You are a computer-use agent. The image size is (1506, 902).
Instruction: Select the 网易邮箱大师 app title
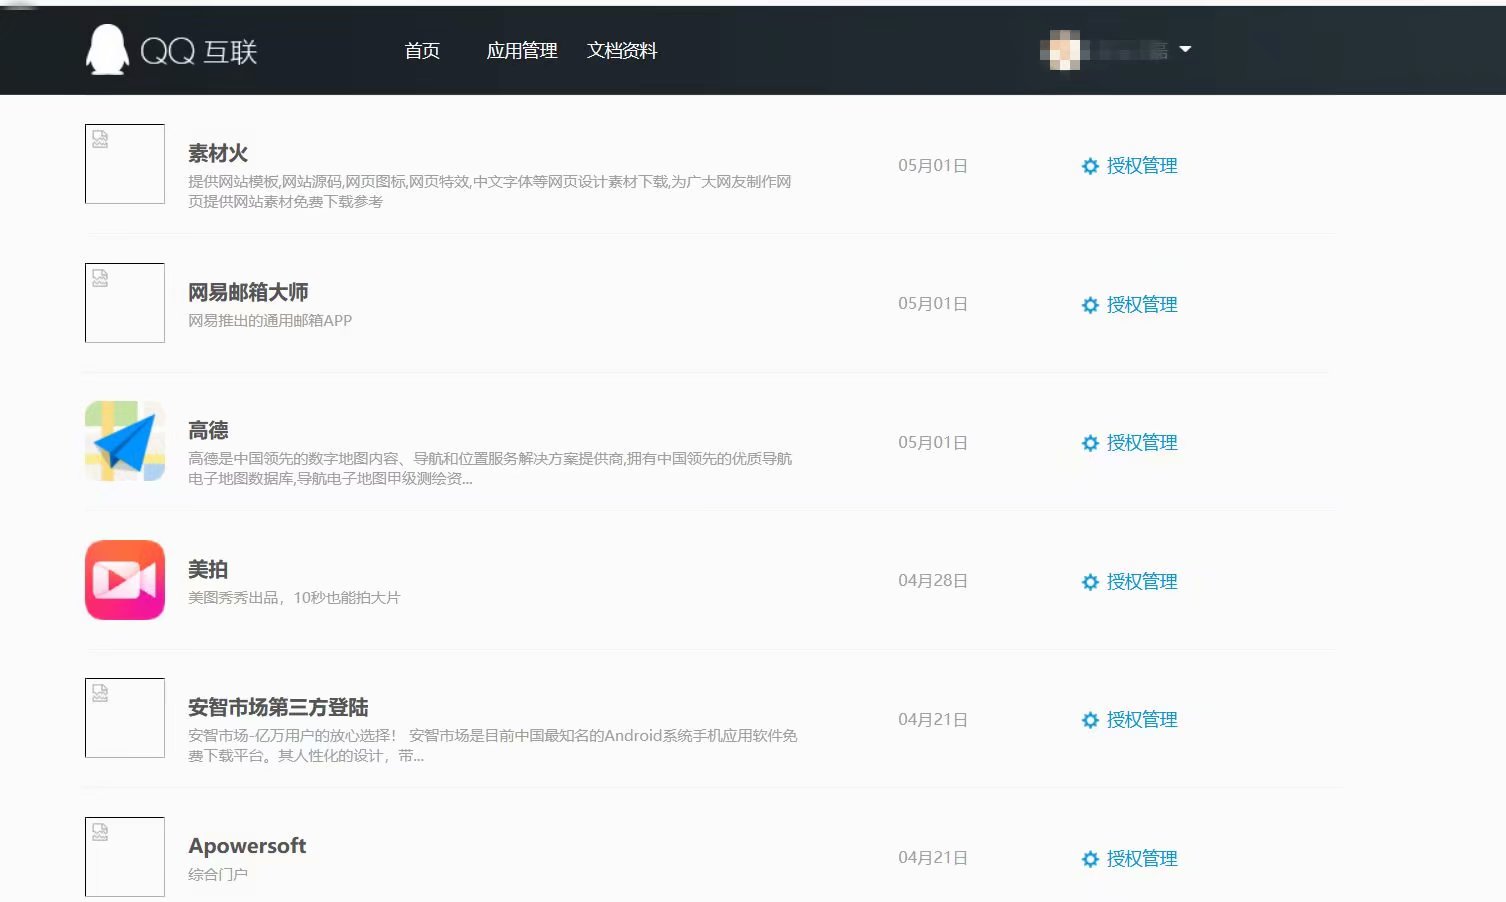click(248, 292)
